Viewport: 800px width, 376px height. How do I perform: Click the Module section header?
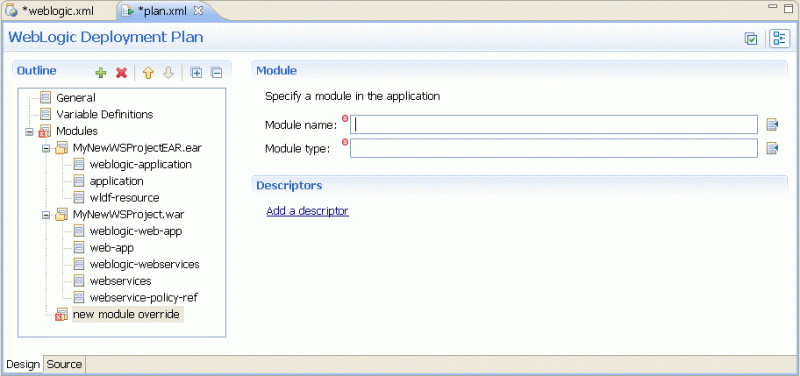click(277, 70)
